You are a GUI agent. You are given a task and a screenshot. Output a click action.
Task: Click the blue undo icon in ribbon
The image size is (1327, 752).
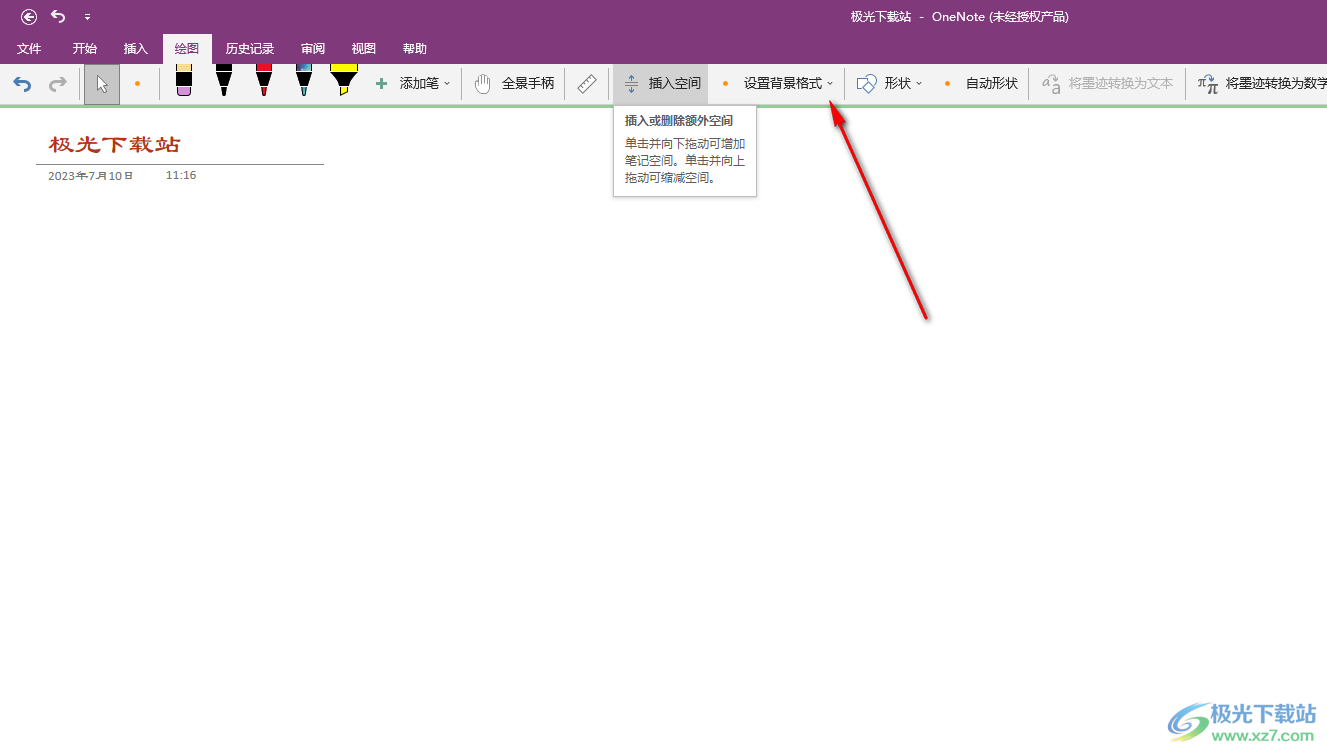point(22,84)
